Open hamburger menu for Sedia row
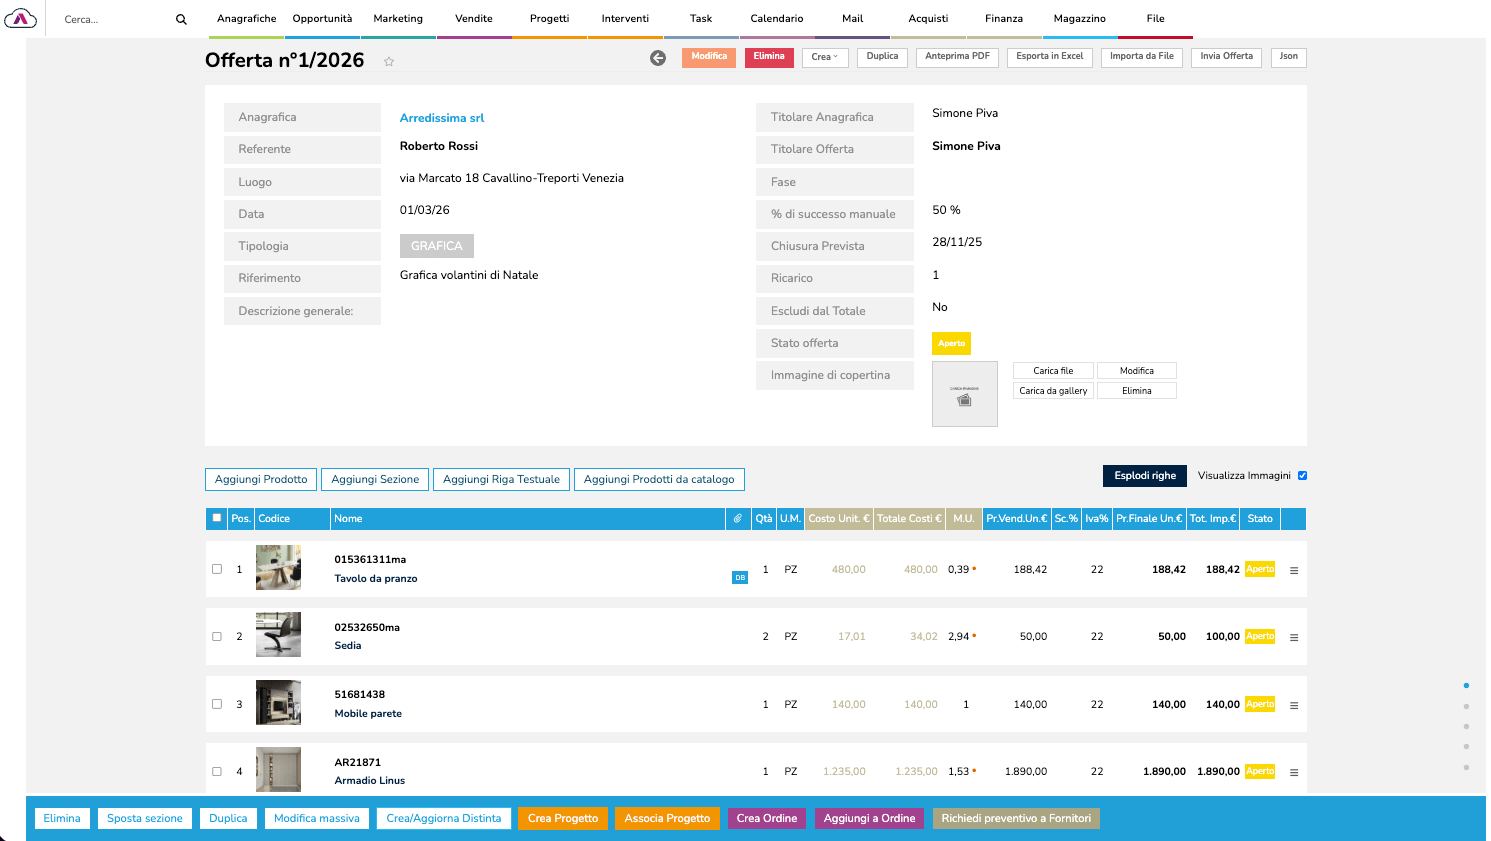This screenshot has height=841, width=1491. click(x=1294, y=637)
